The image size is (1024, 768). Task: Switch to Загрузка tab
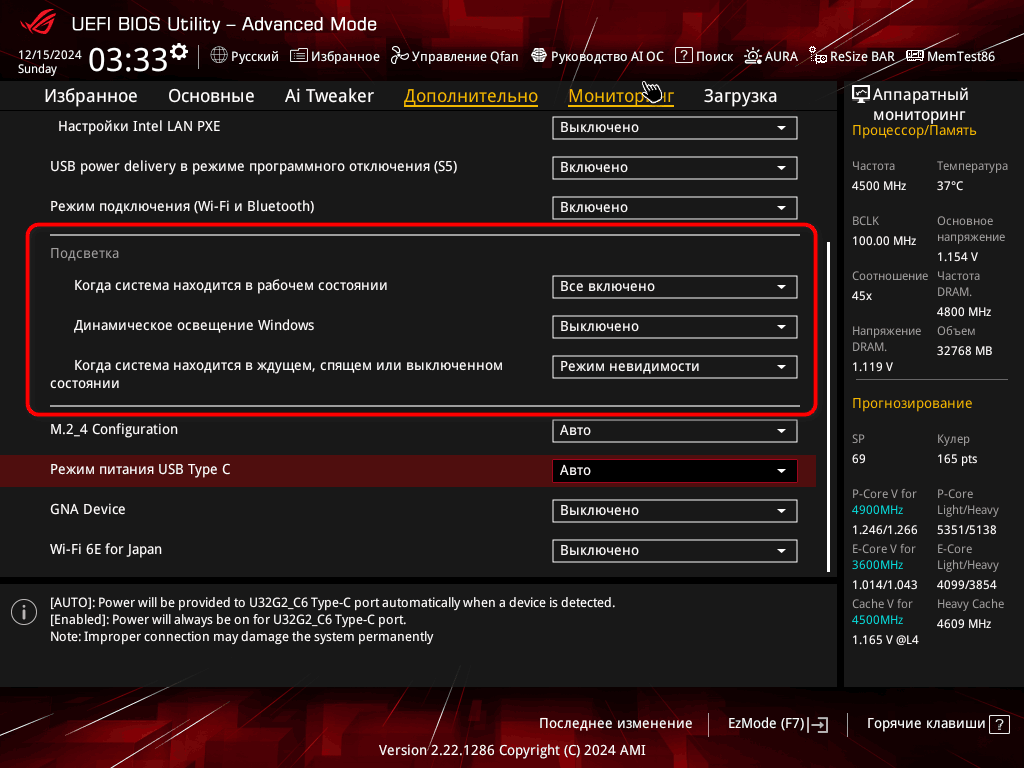click(x=740, y=96)
